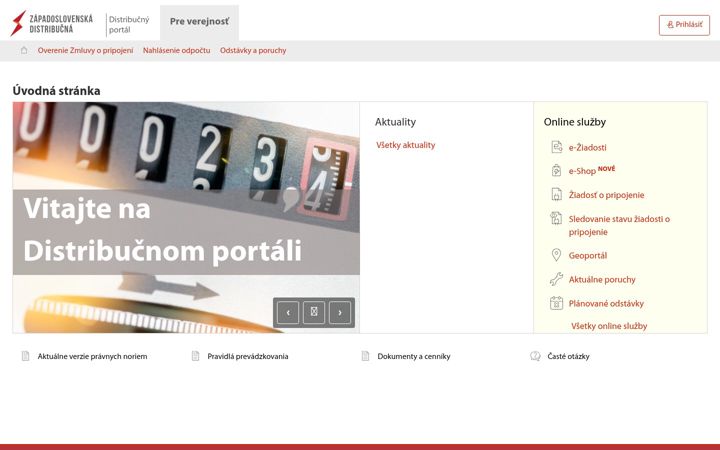The image size is (720, 450).
Task: Open the e-Shop link
Action: [x=582, y=171]
